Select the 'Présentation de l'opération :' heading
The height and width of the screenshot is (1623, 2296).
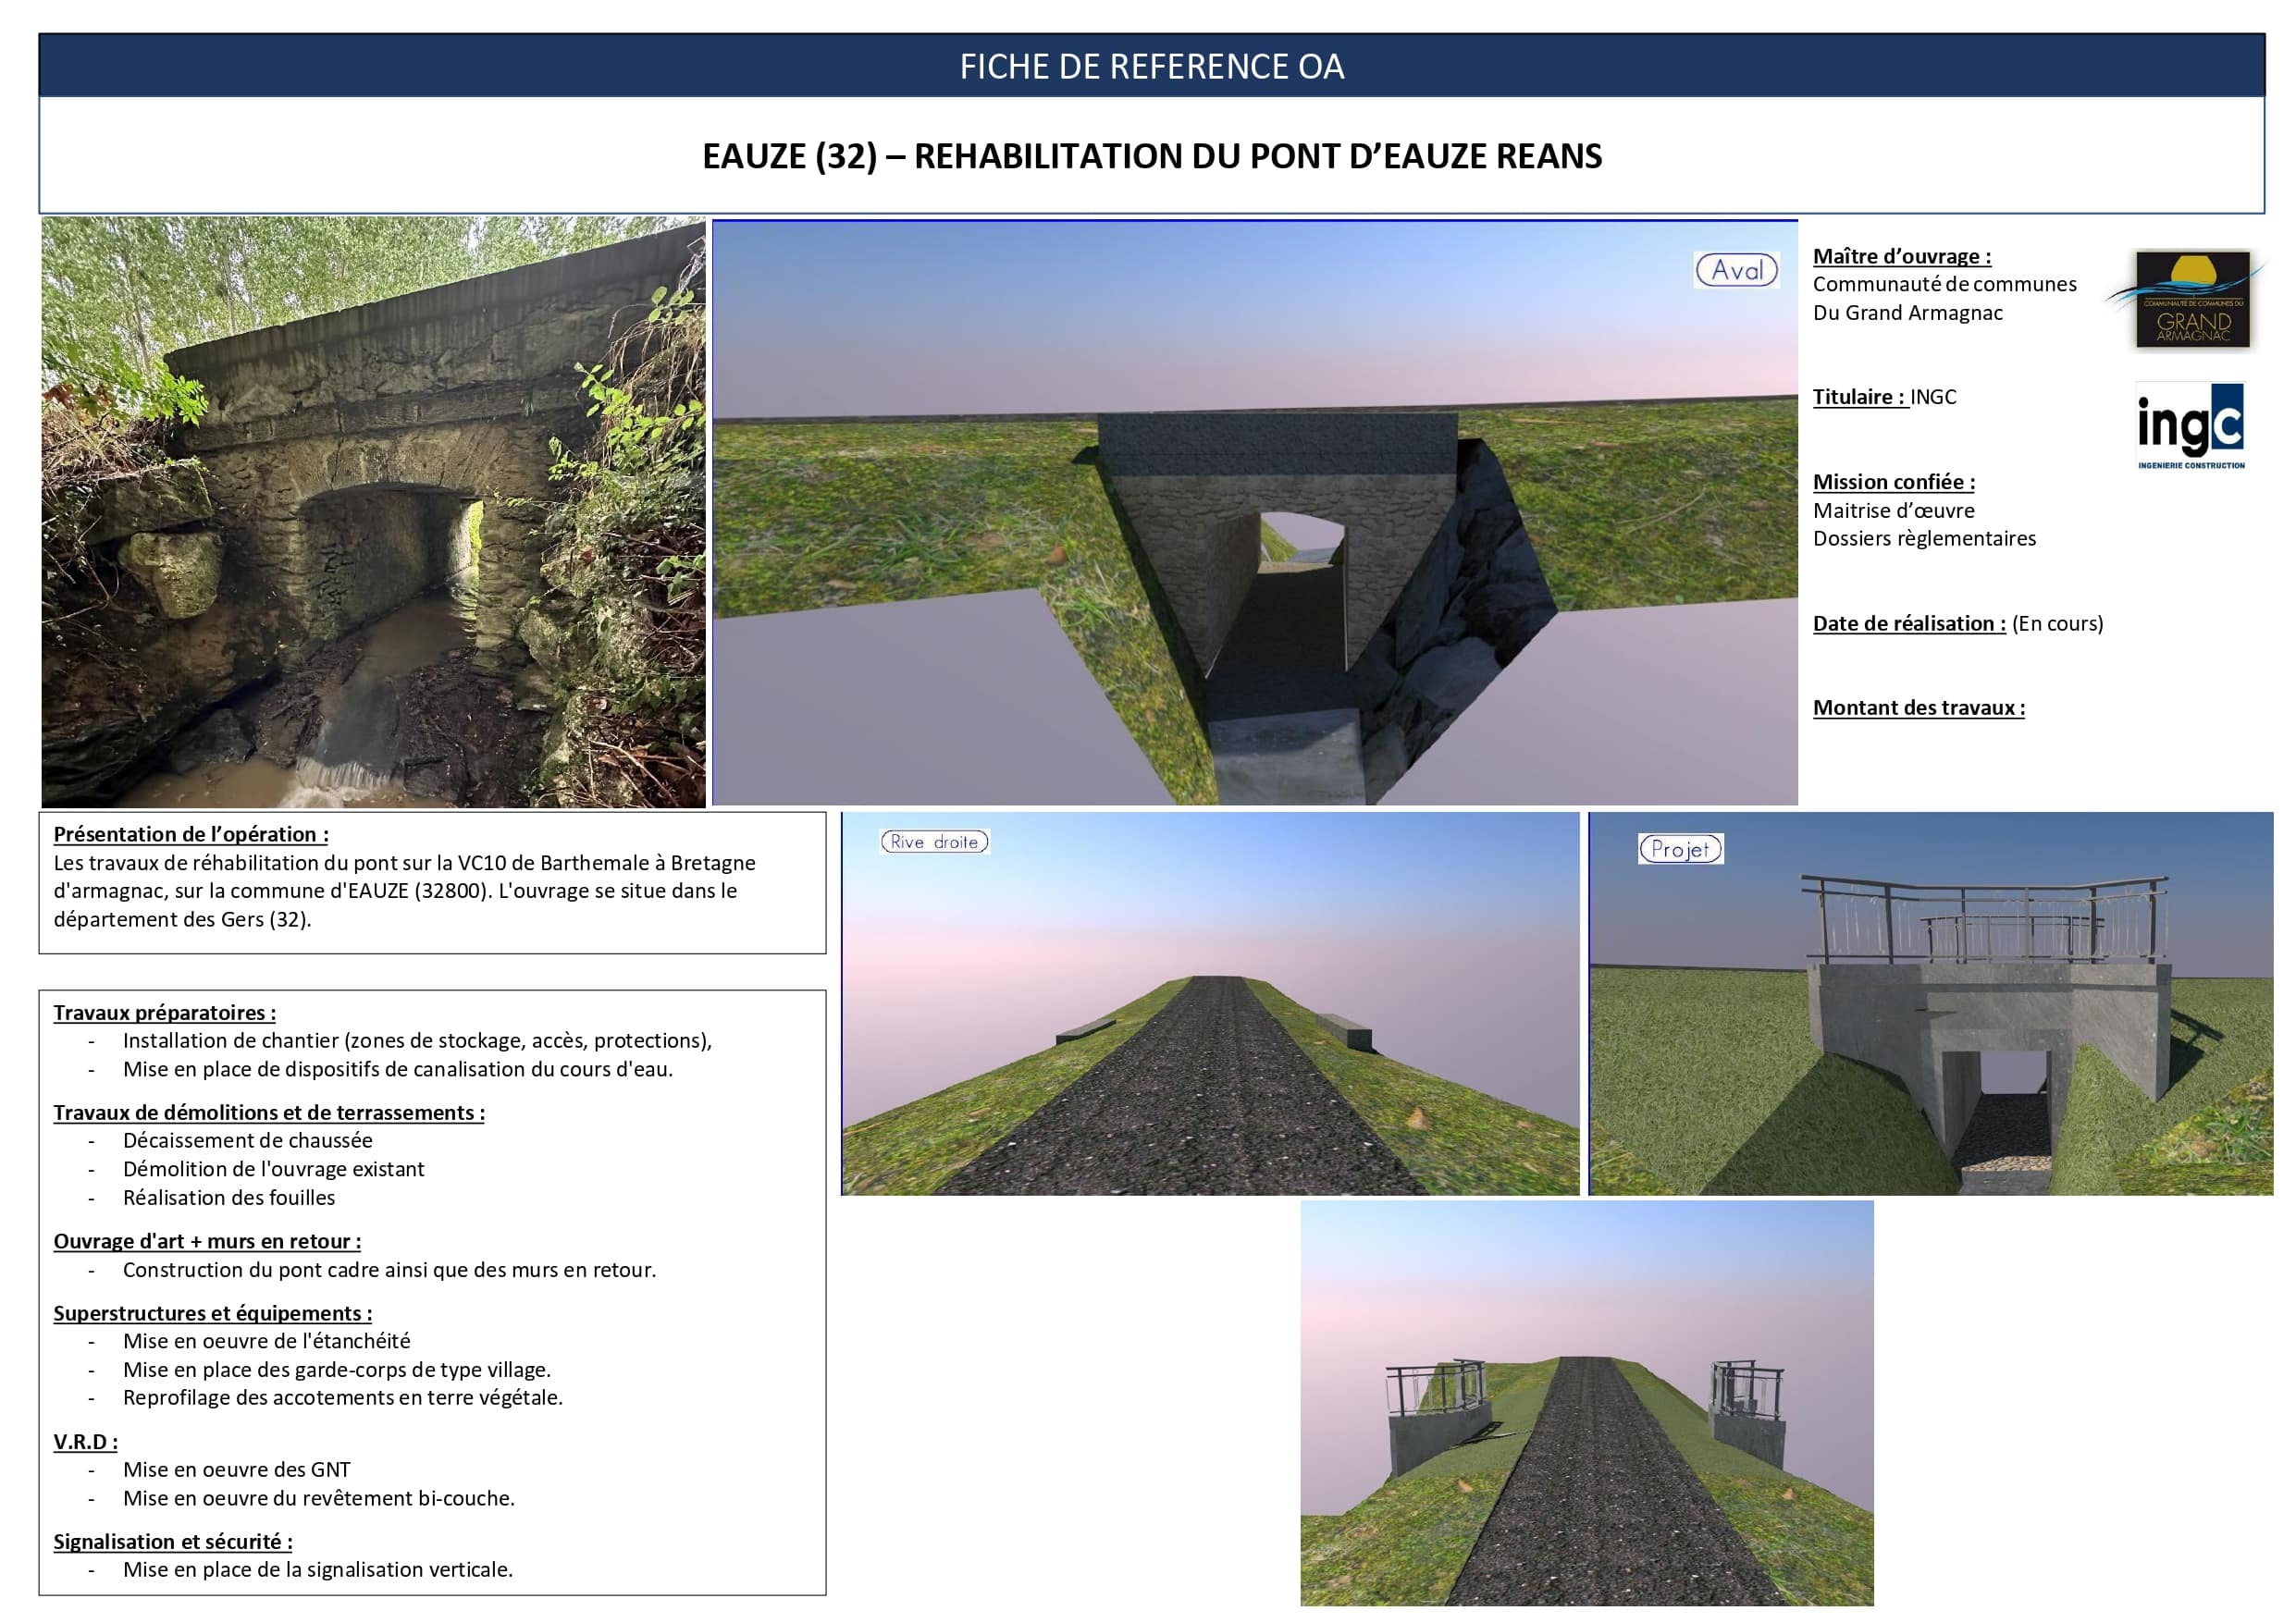191,834
